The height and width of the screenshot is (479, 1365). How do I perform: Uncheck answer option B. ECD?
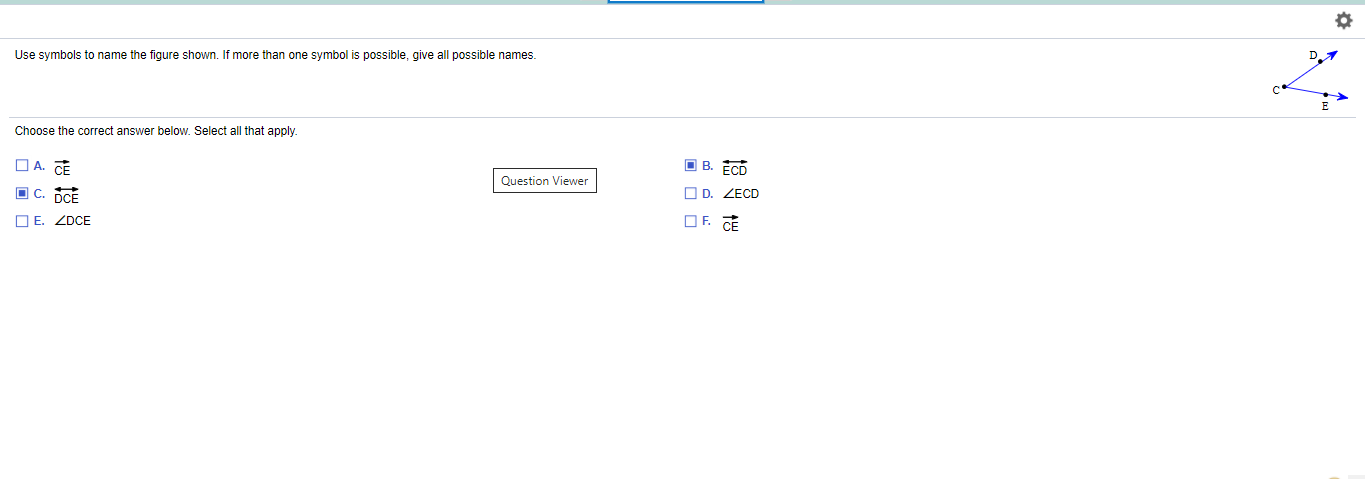coord(691,165)
